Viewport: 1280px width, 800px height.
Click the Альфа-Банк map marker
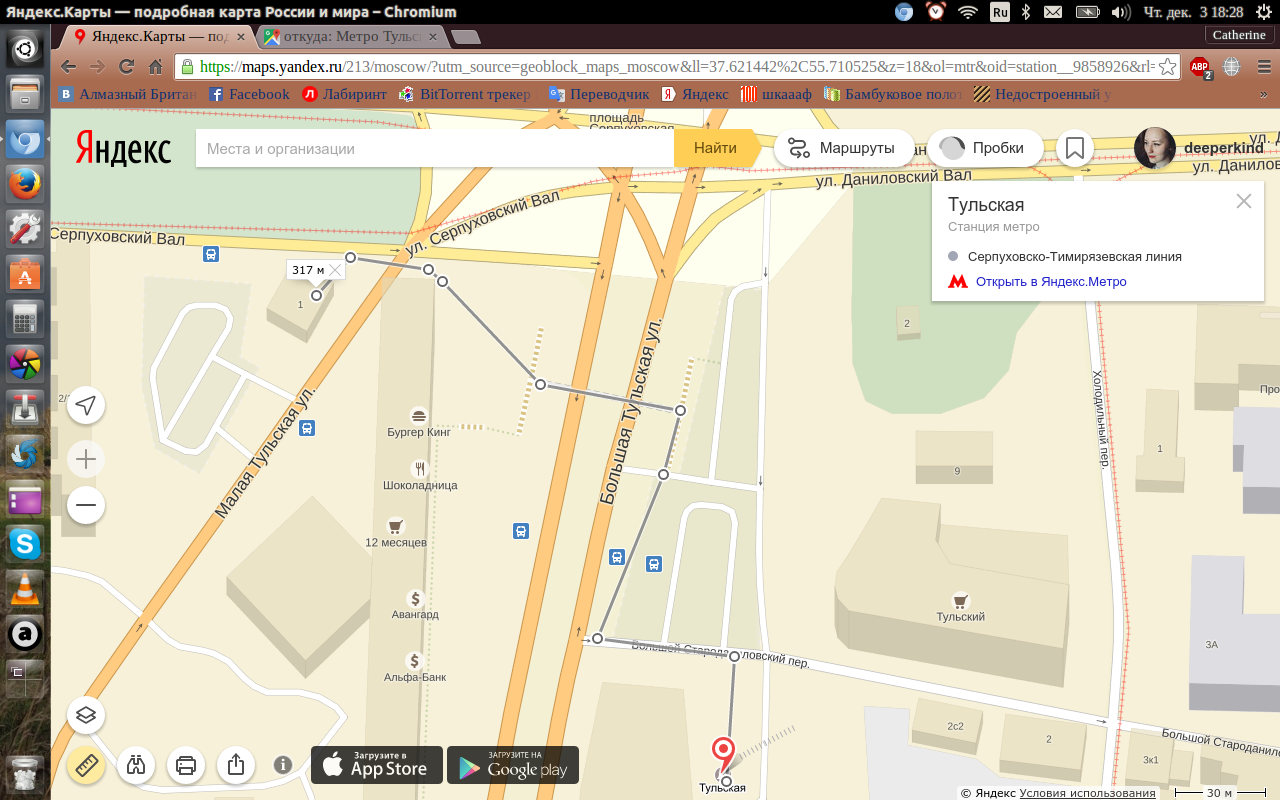(x=414, y=660)
